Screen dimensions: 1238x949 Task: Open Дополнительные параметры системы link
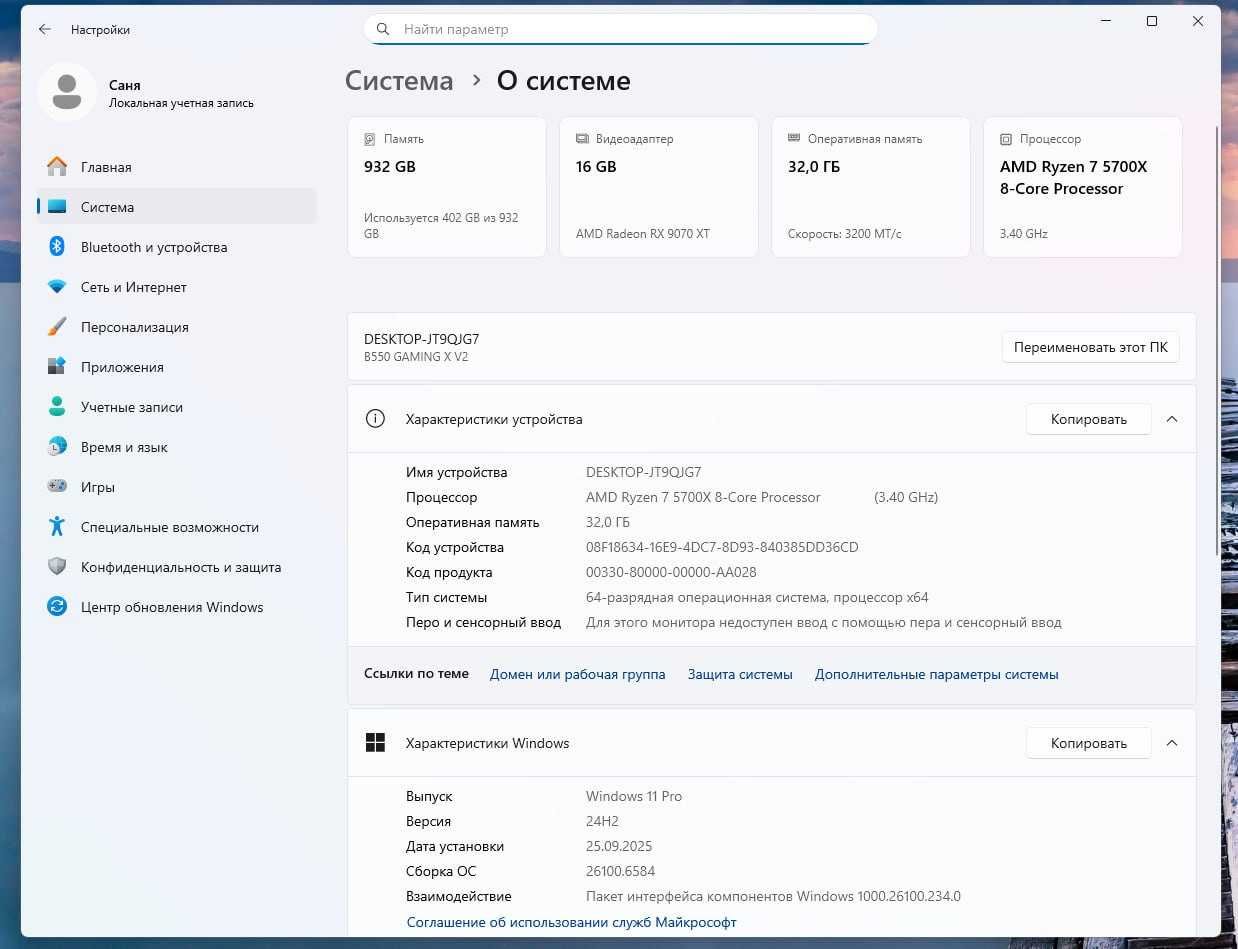936,674
